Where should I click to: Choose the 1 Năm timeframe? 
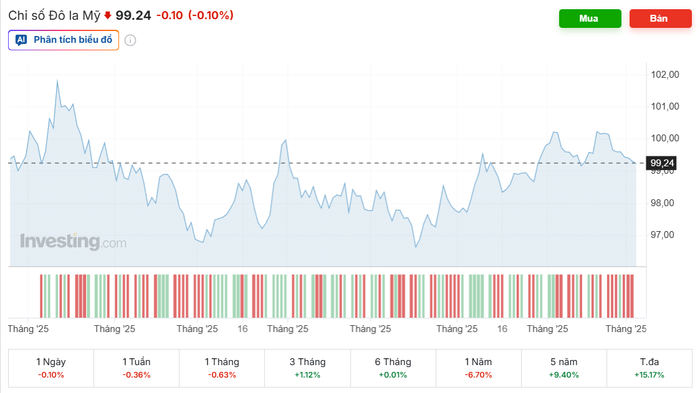click(x=478, y=368)
